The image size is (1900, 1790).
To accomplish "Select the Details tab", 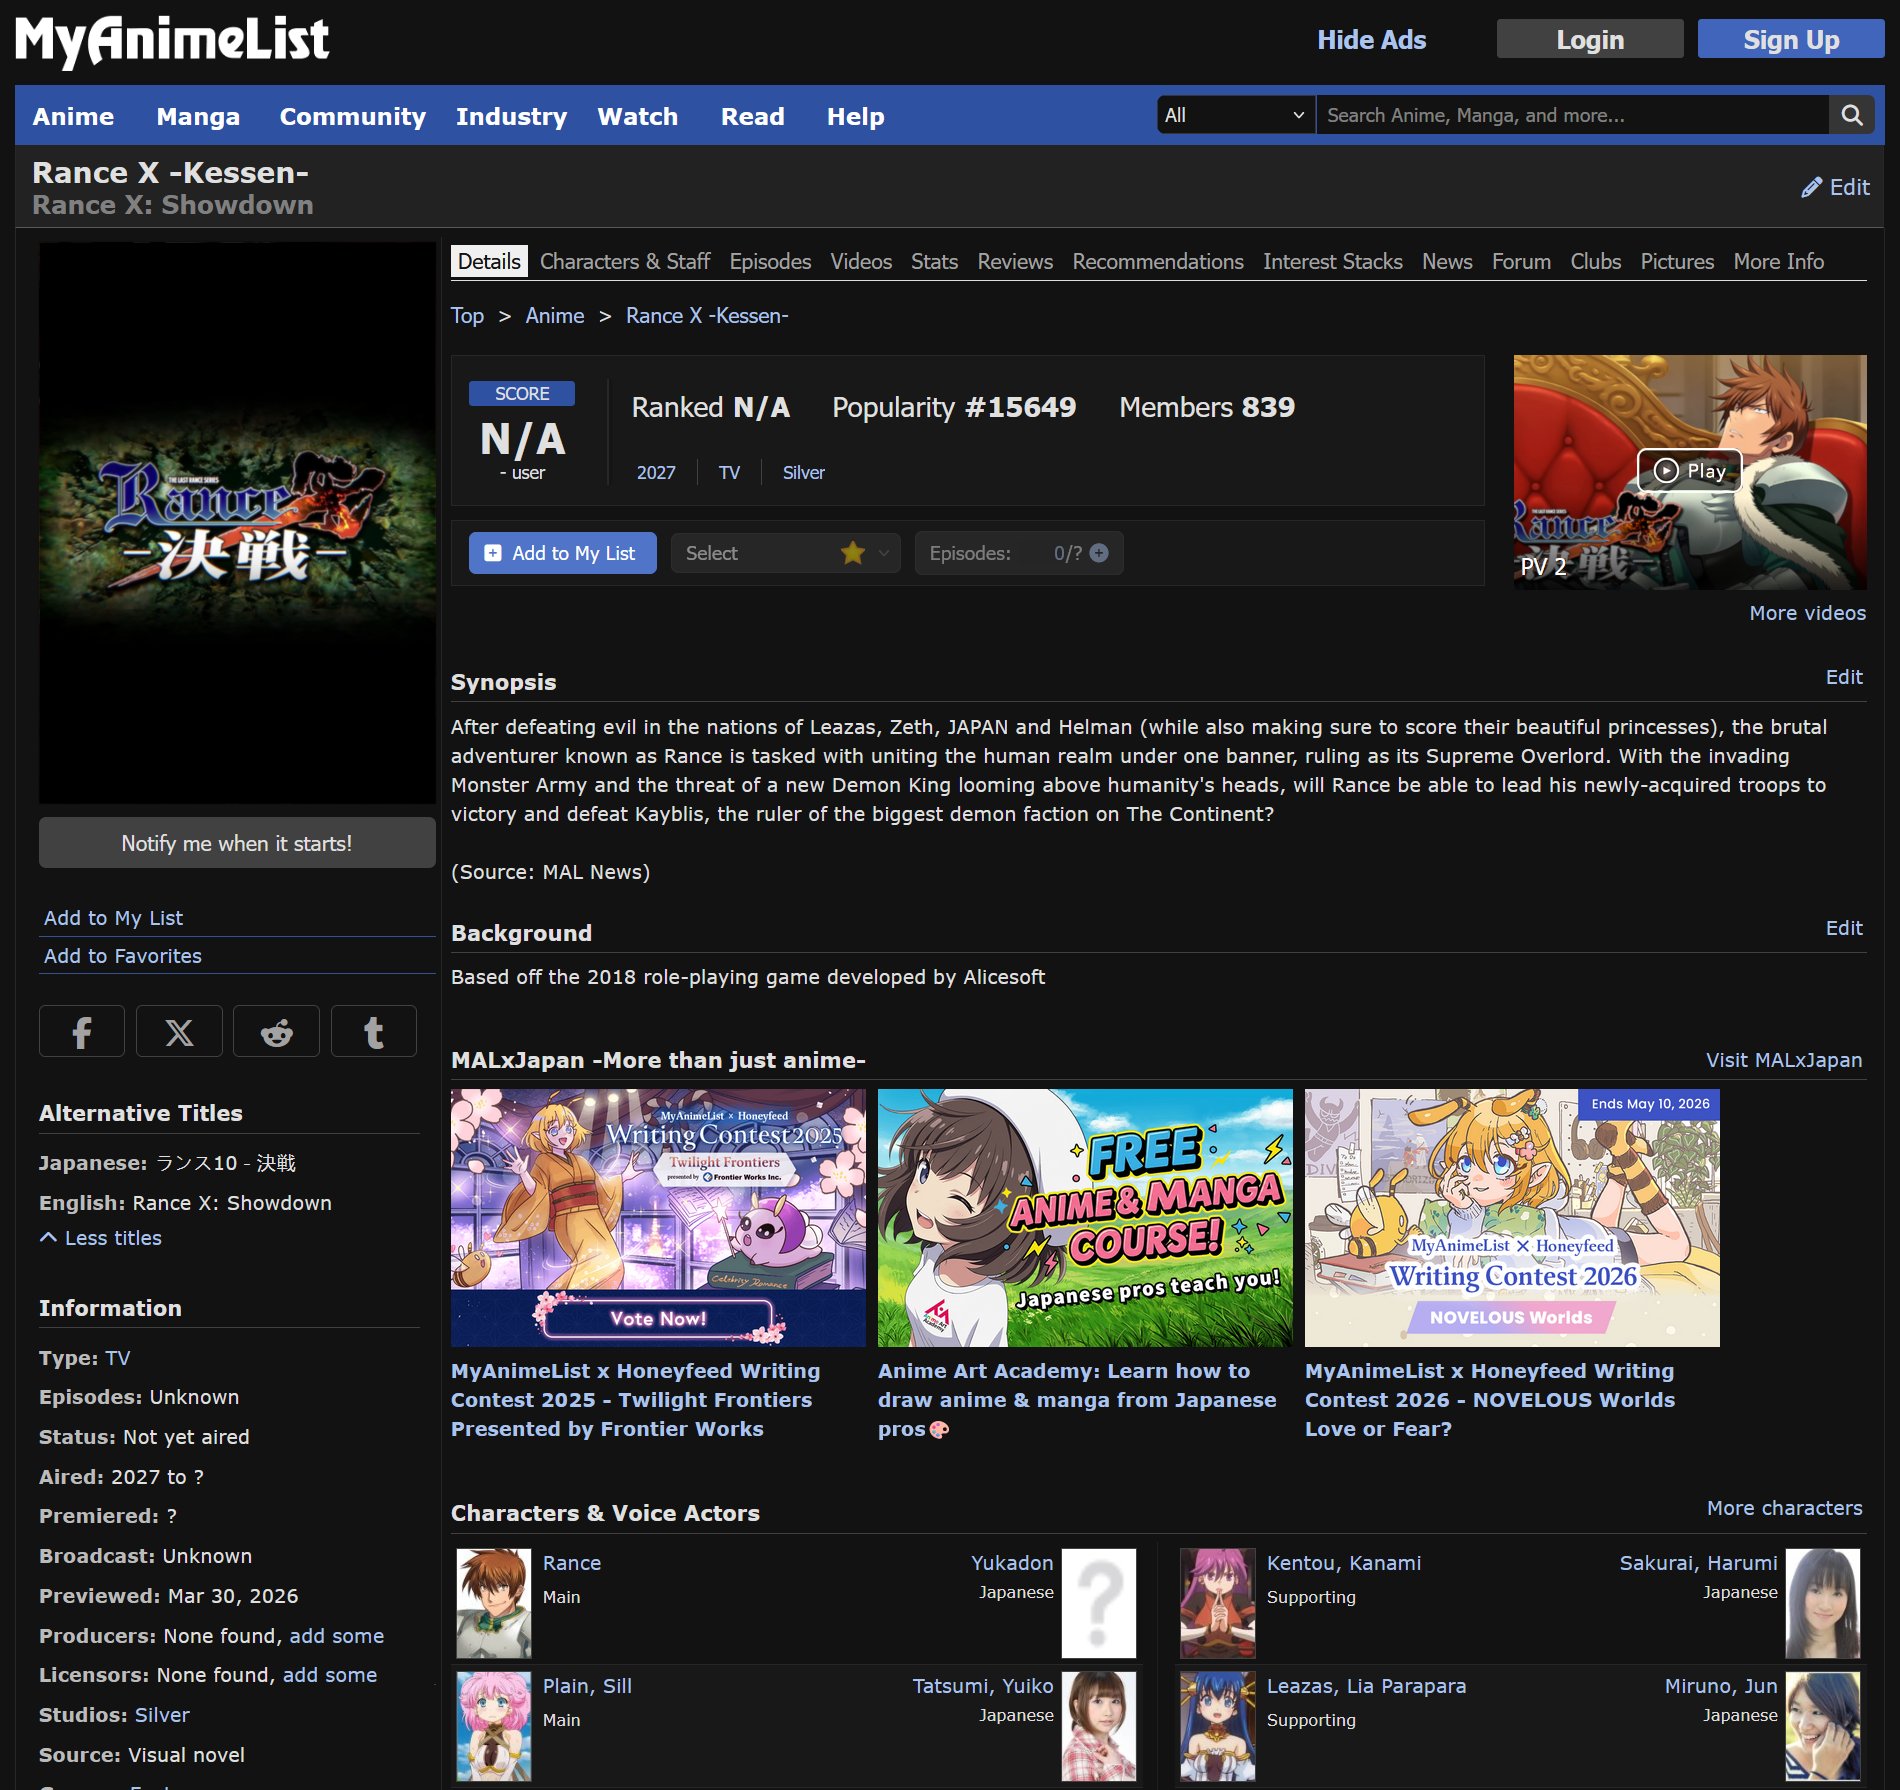I will coord(489,261).
